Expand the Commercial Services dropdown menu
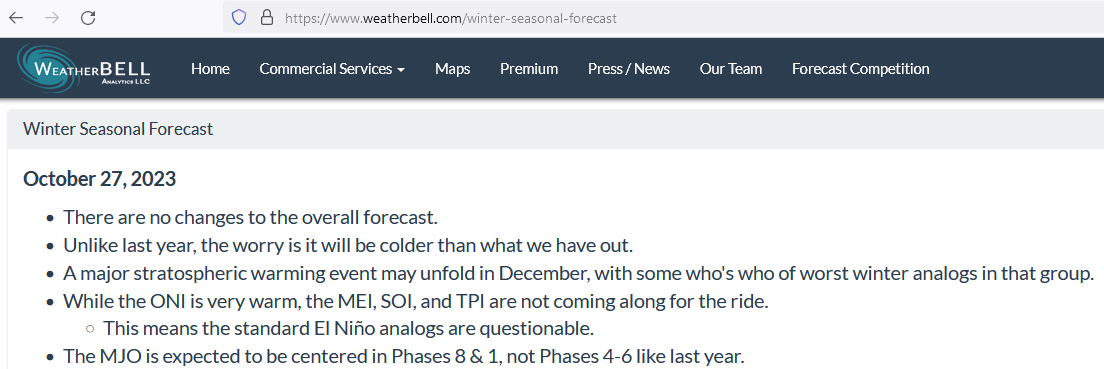 pos(332,69)
